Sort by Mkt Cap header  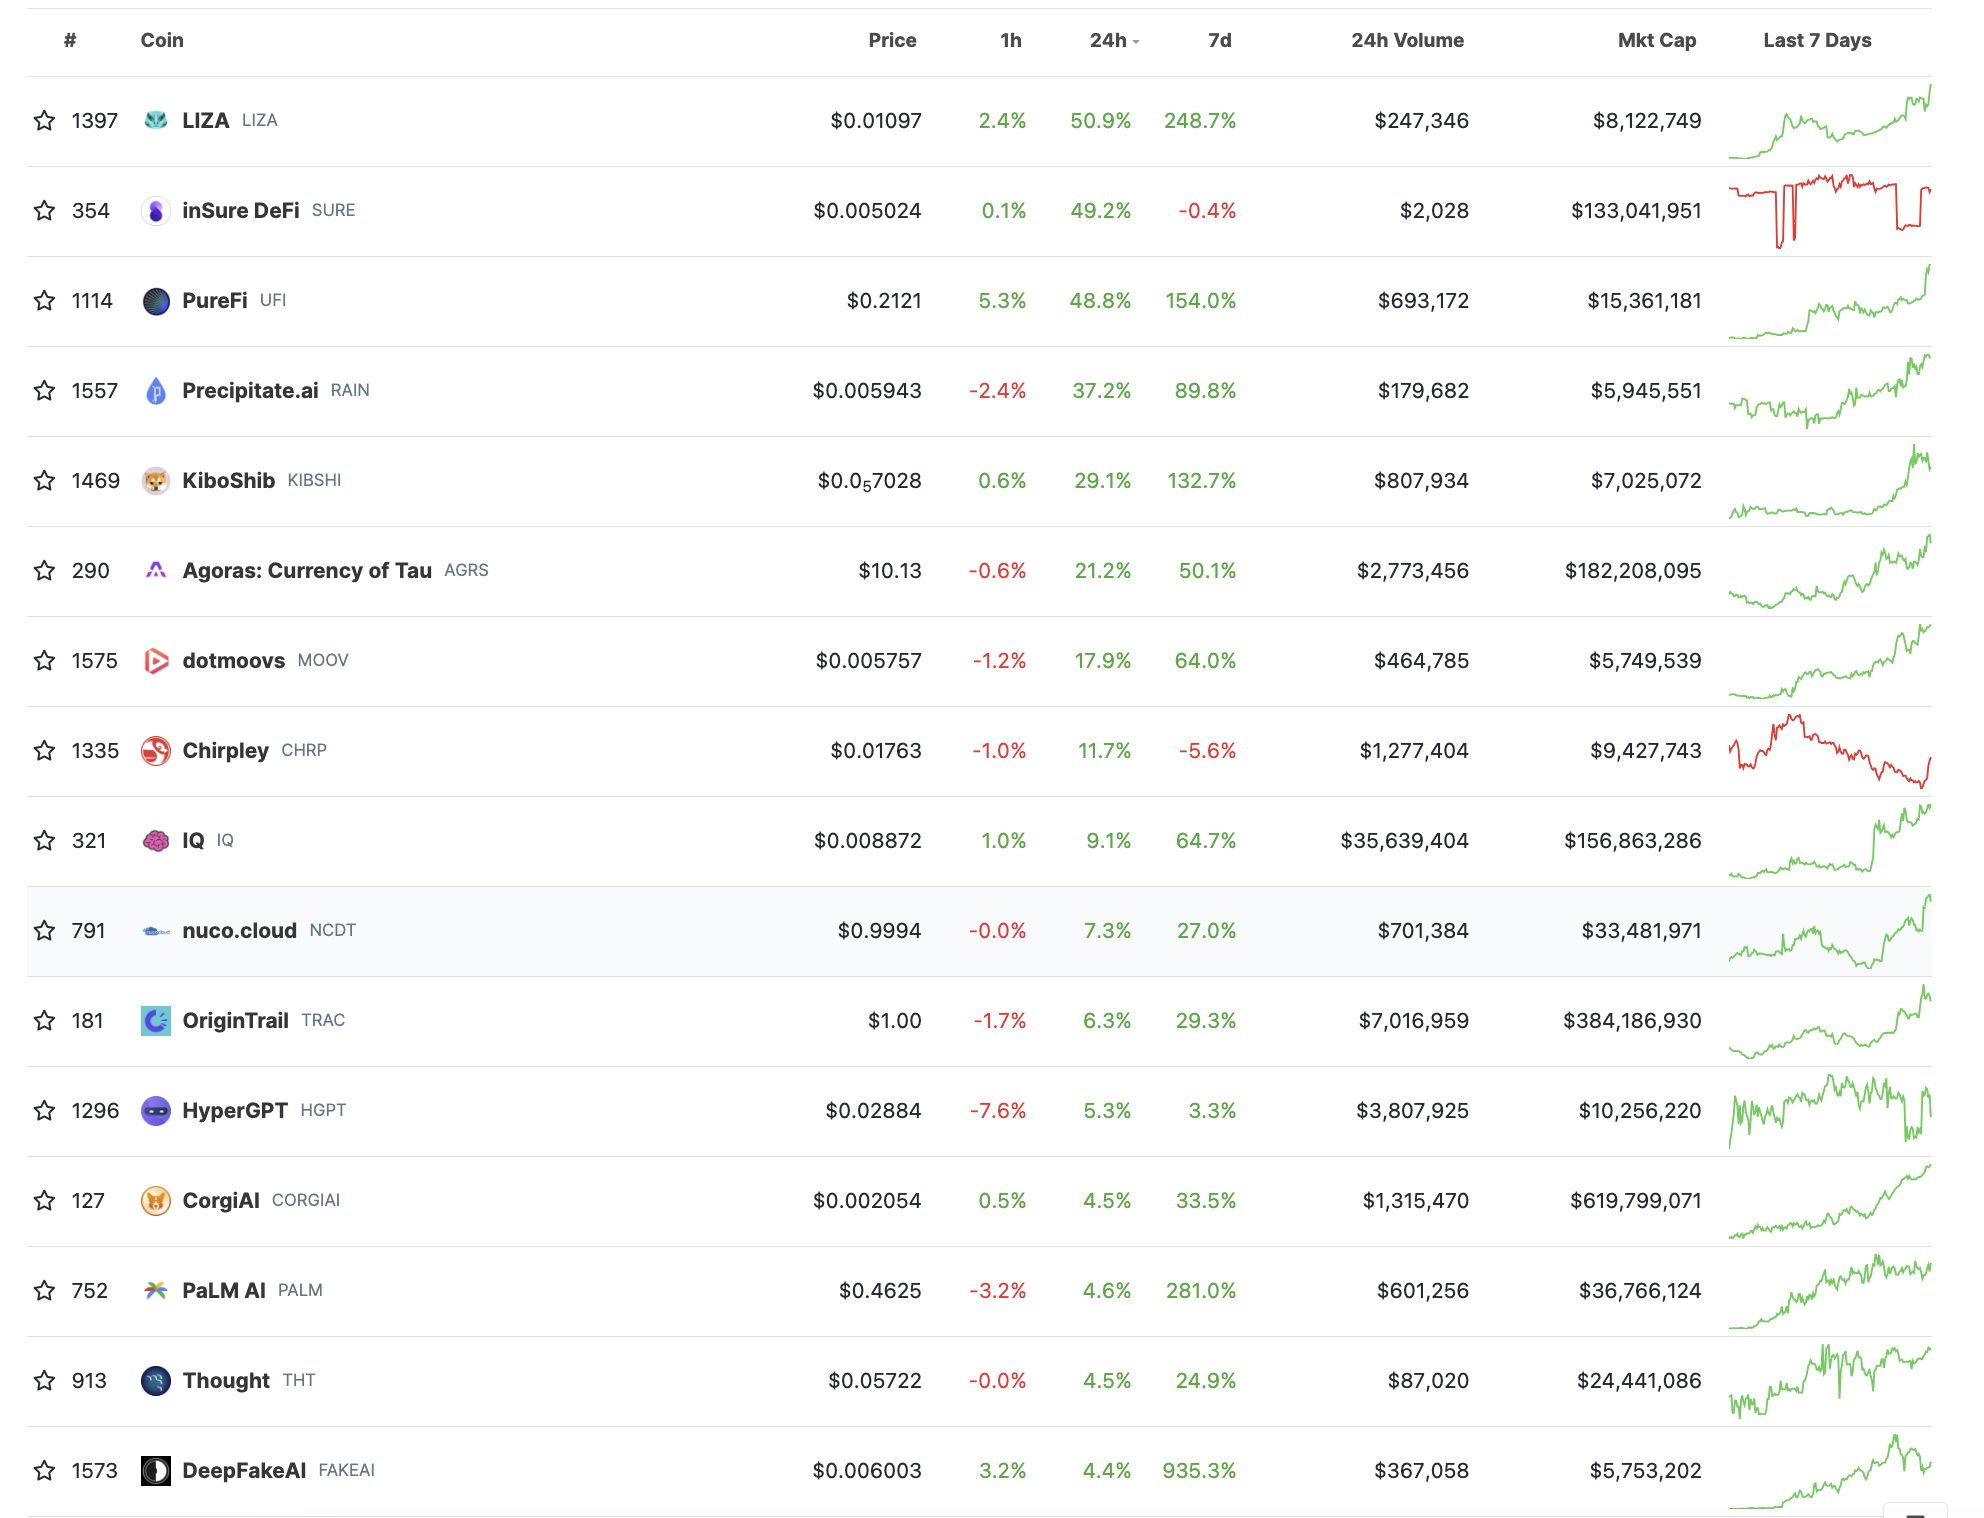pos(1657,41)
